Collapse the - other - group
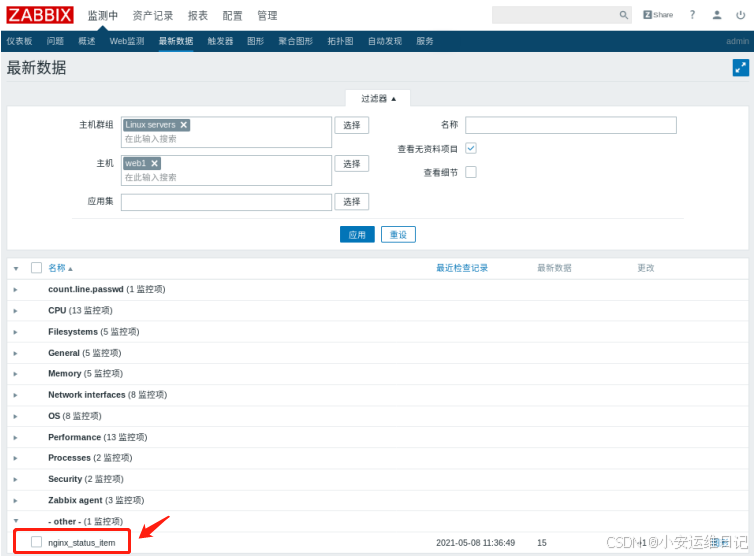Image resolution: width=755 pixels, height=556 pixels. [x=16, y=521]
